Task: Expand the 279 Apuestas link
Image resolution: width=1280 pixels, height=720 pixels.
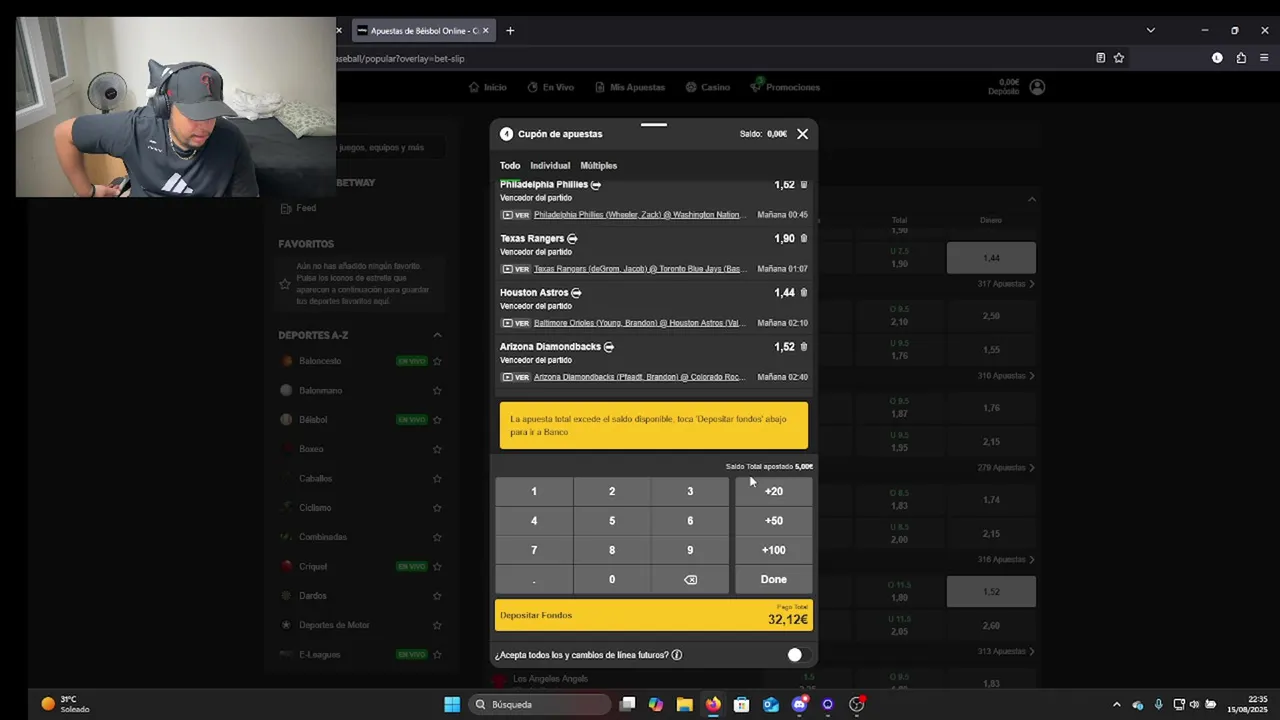Action: tap(1007, 468)
